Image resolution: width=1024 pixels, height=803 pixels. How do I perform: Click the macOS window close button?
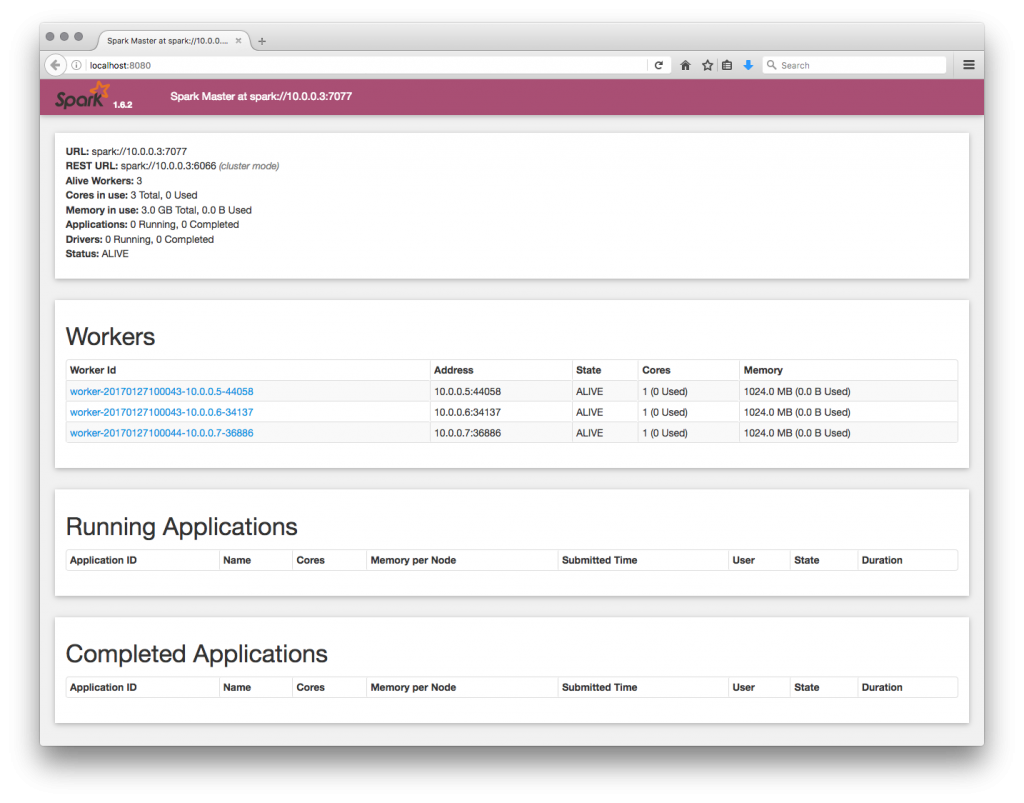(50, 37)
